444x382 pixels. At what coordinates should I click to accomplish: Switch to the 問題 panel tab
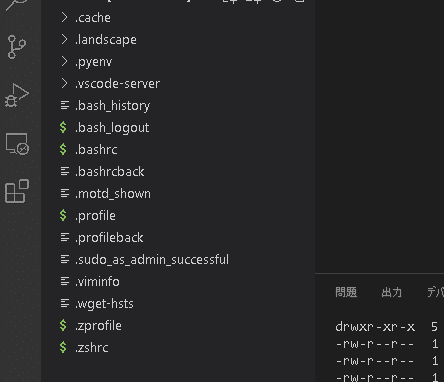tap(346, 292)
